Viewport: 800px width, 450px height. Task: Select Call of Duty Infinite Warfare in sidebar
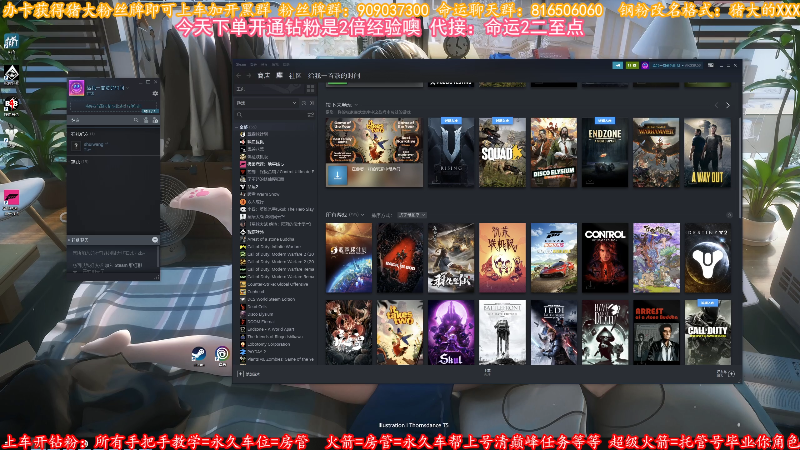pos(273,246)
